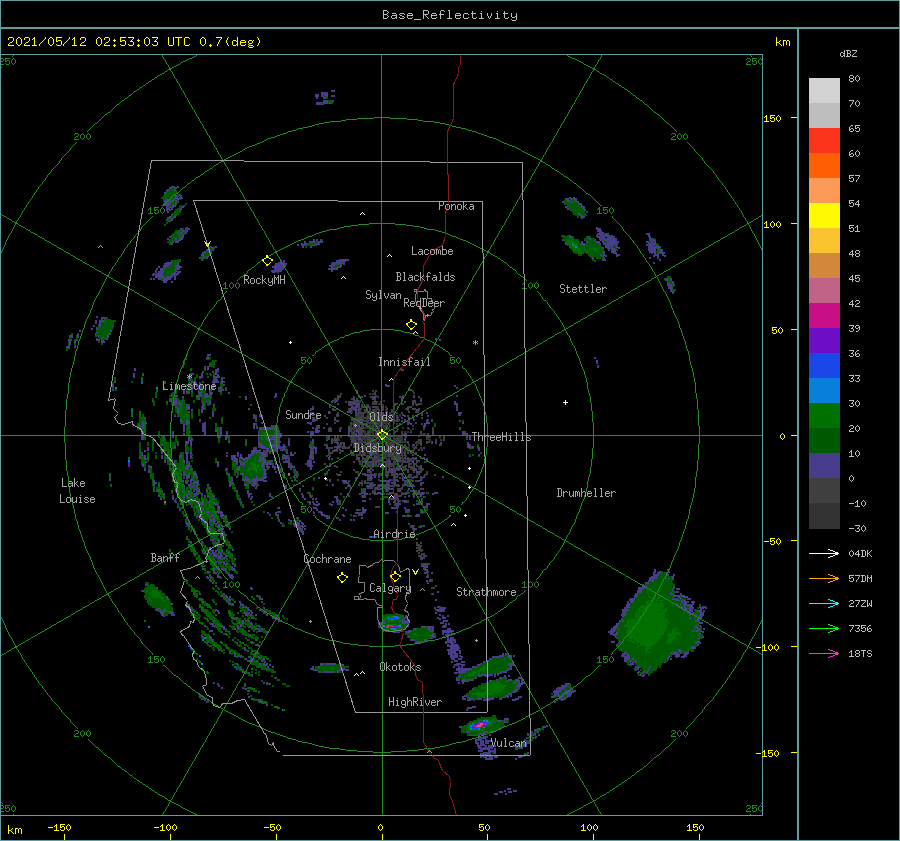Click the white plus marker east of ThreeHills

[565, 402]
